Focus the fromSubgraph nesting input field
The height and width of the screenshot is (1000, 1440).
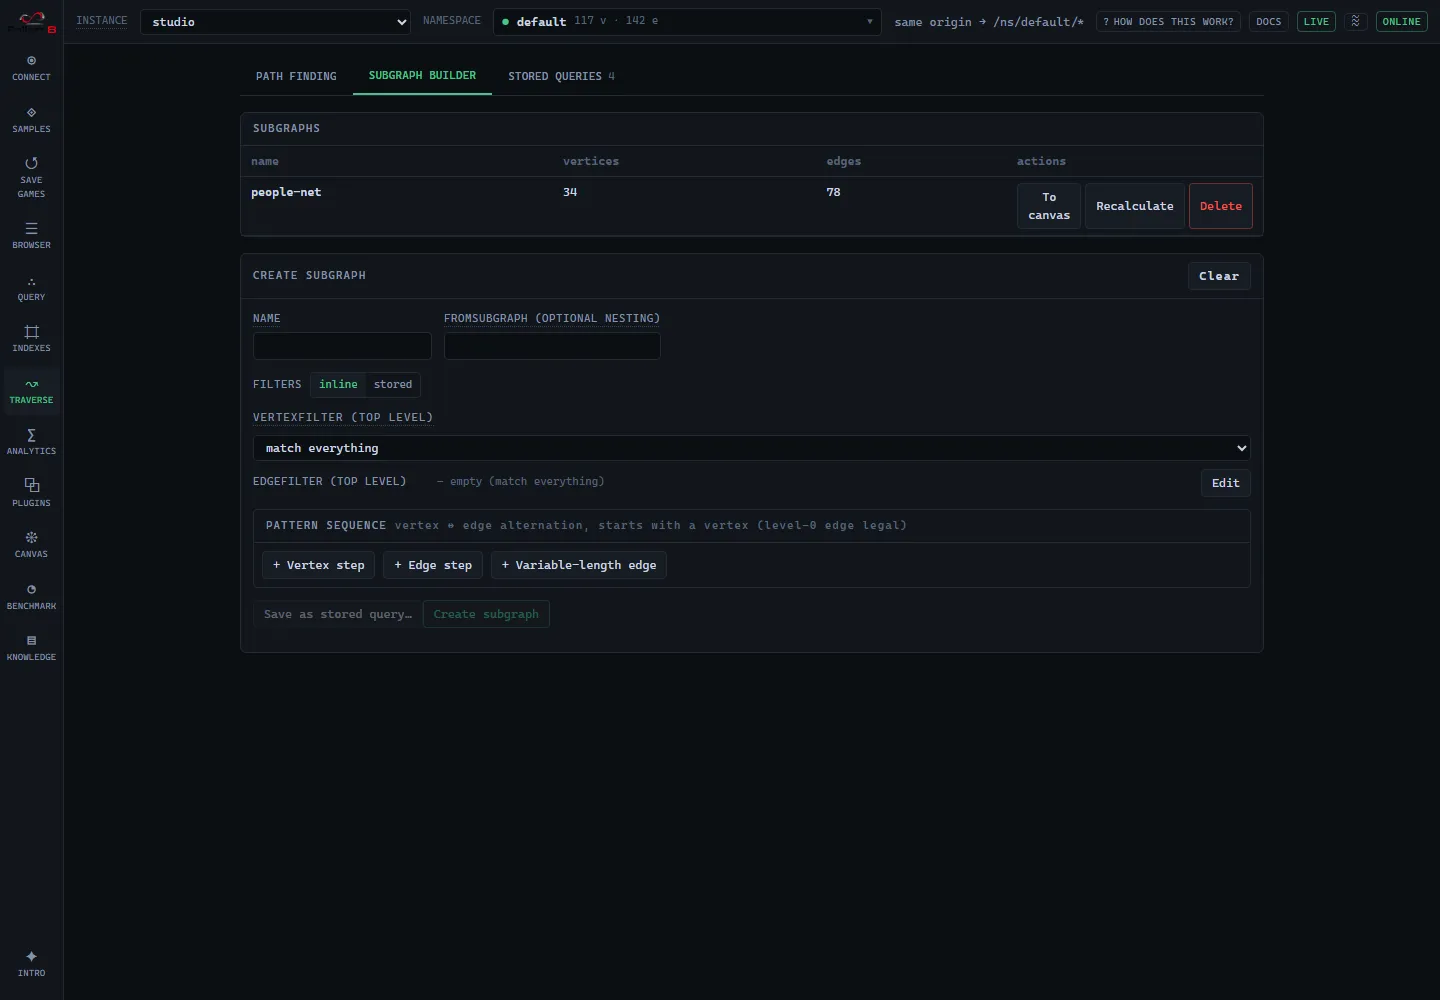pos(552,346)
